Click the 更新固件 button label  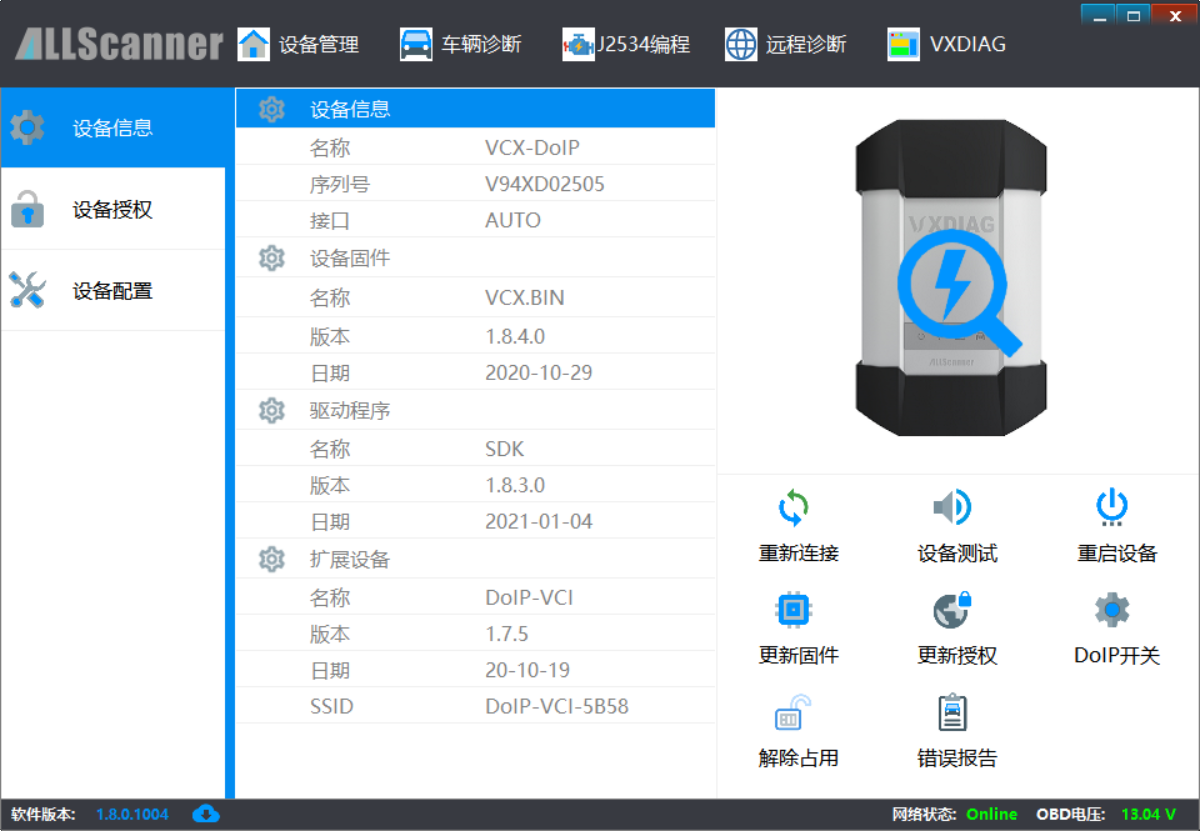[798, 655]
